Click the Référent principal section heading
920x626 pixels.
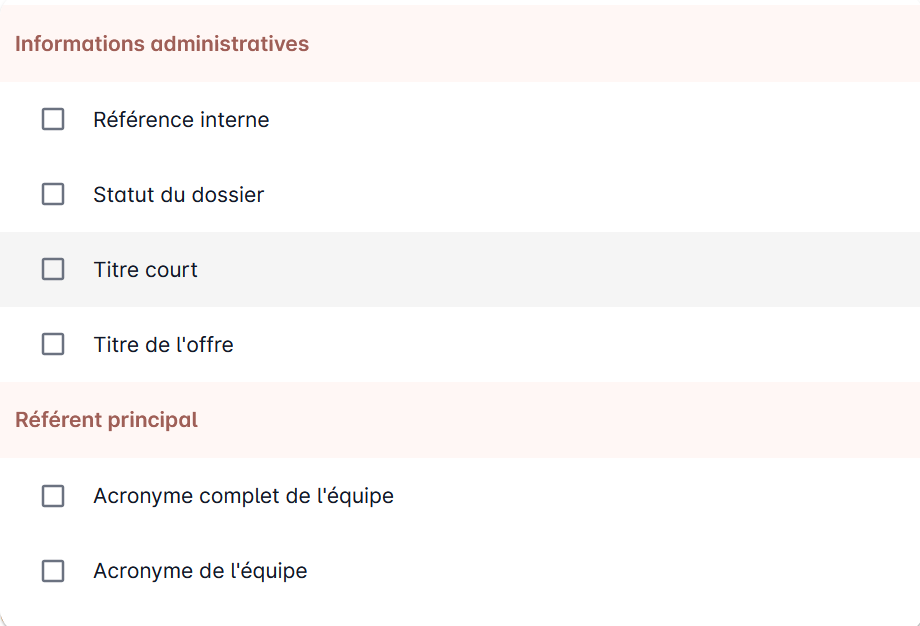click(106, 420)
